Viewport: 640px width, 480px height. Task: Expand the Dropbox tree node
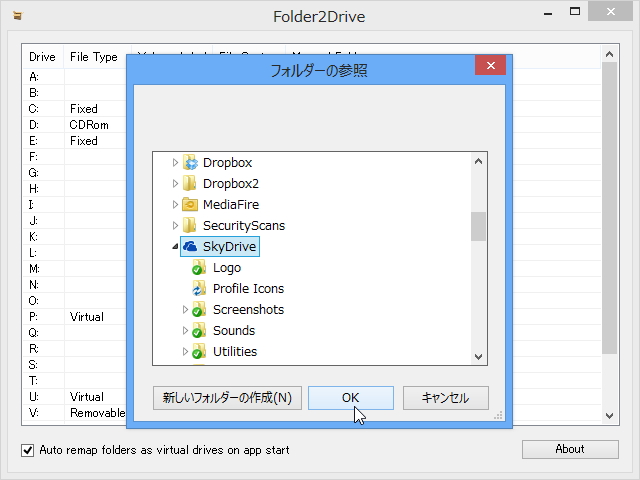[x=175, y=162]
